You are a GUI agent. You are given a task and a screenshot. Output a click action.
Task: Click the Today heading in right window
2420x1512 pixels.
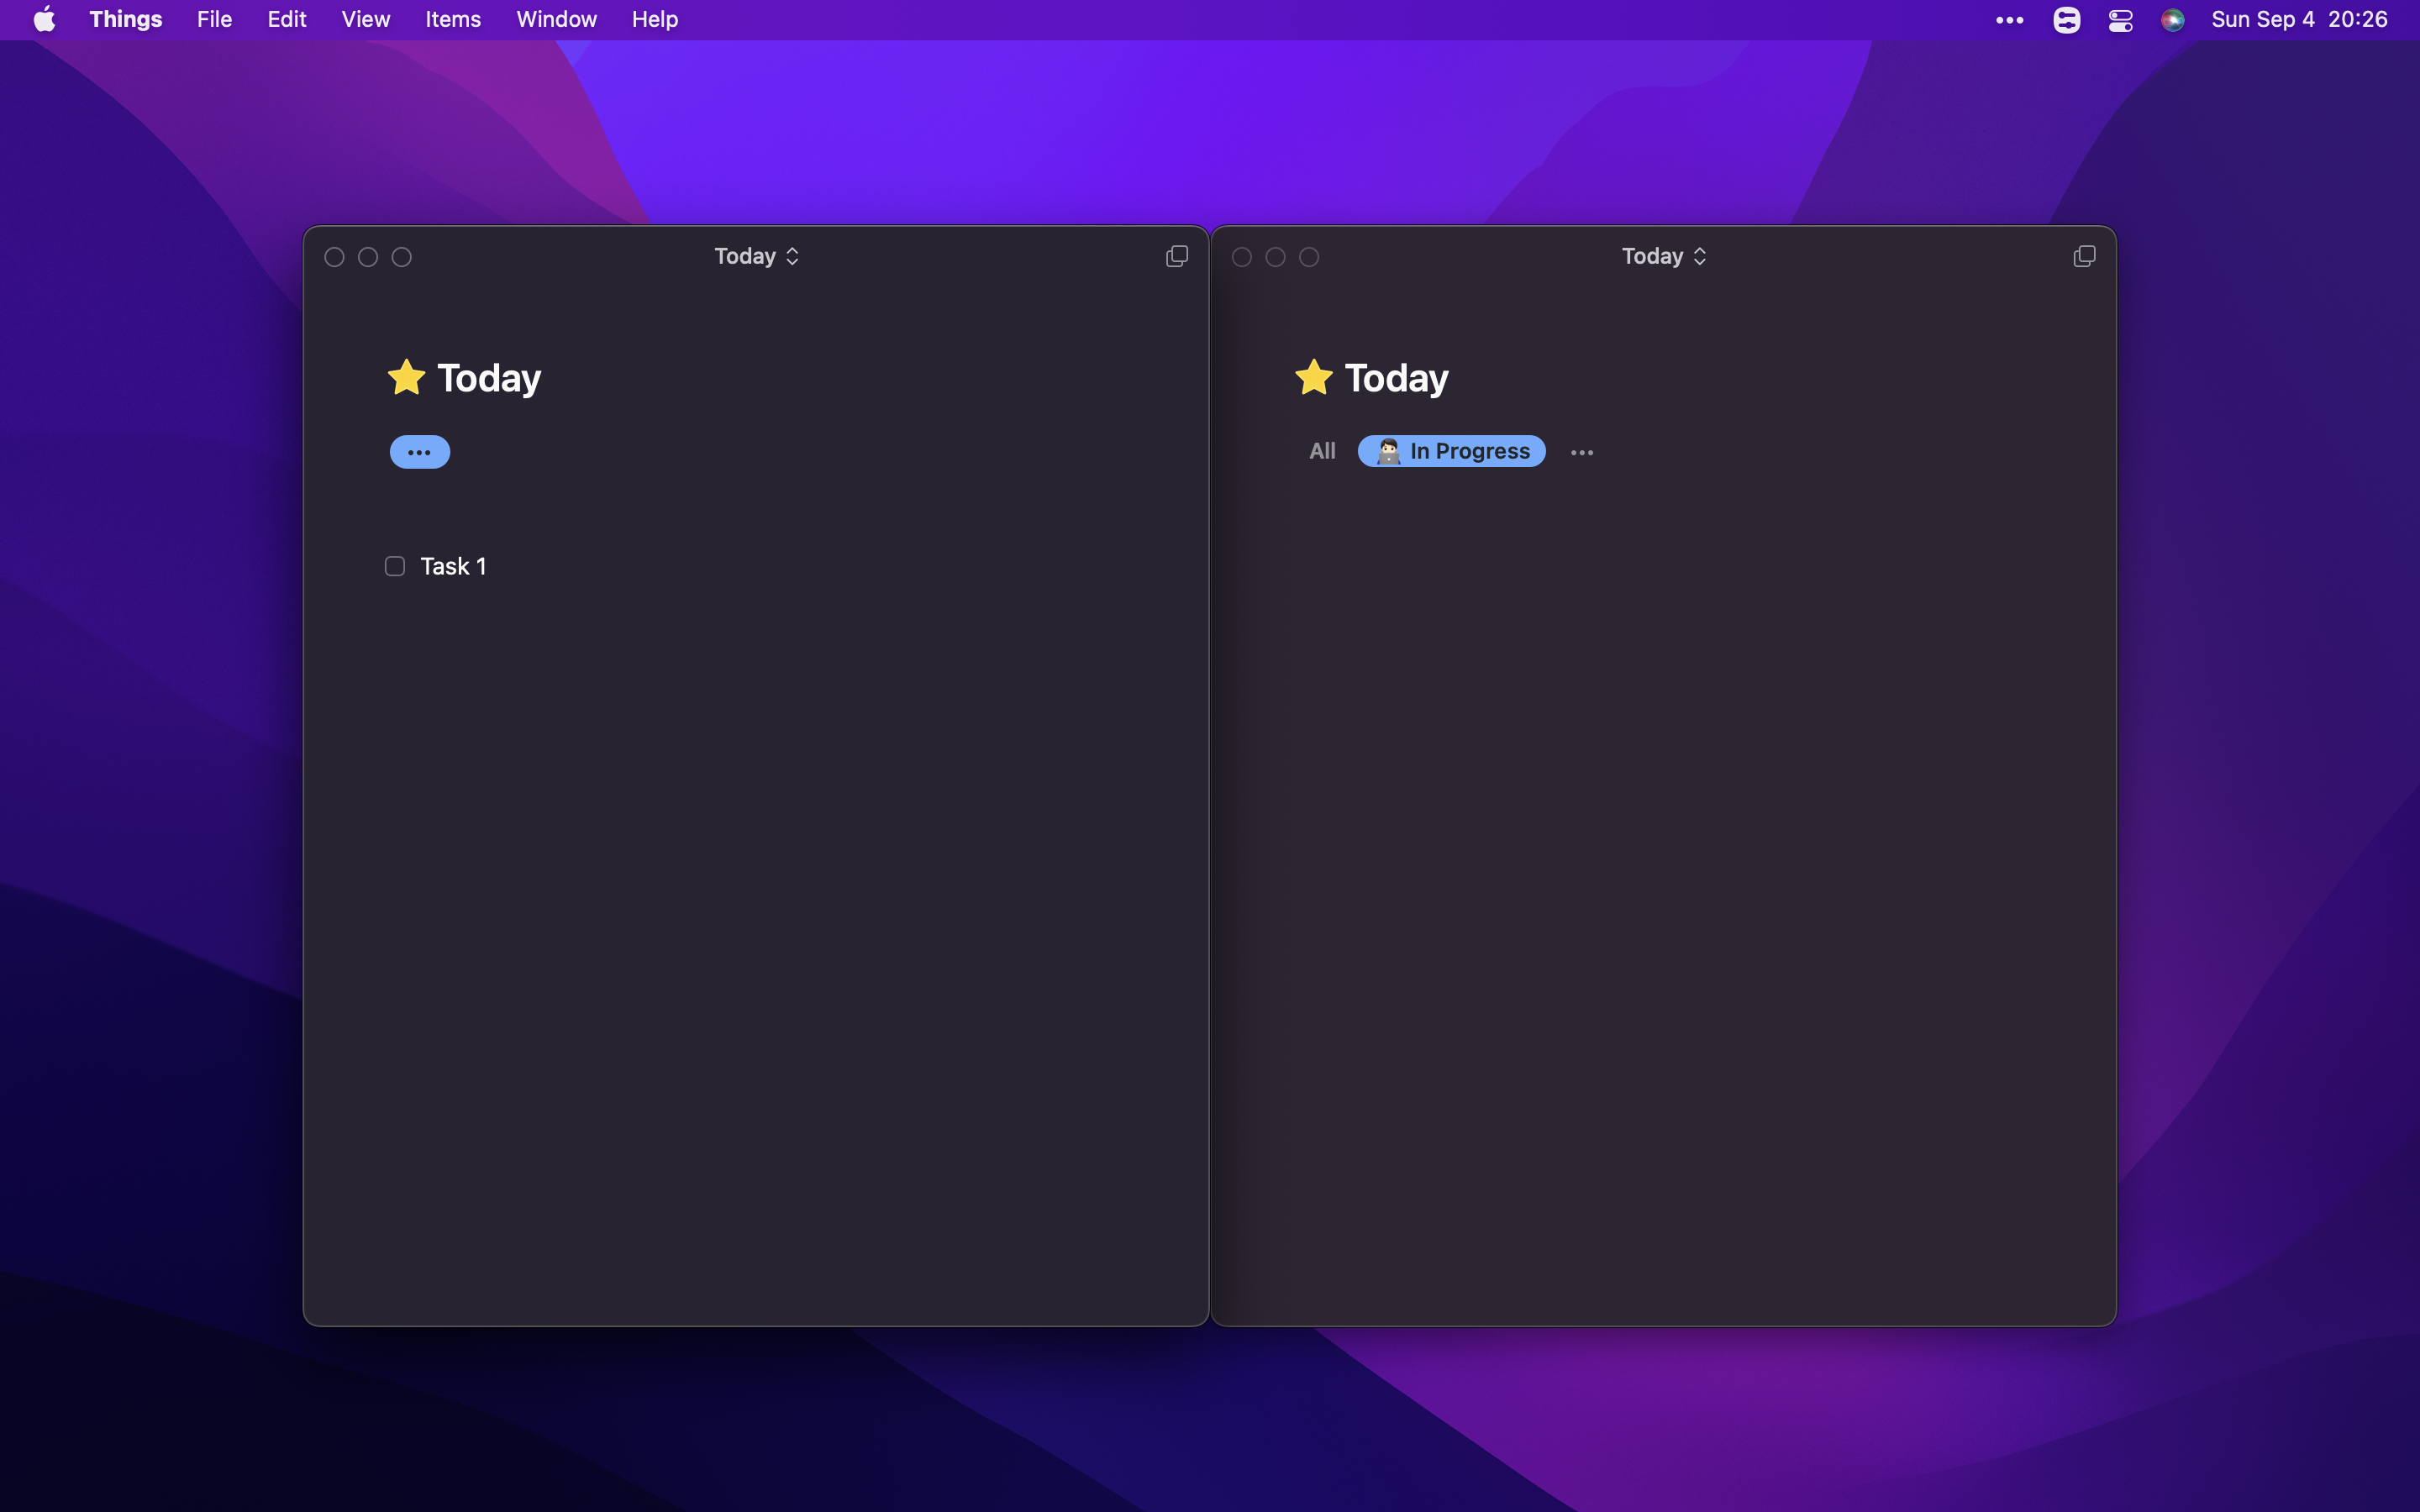pos(1396,378)
